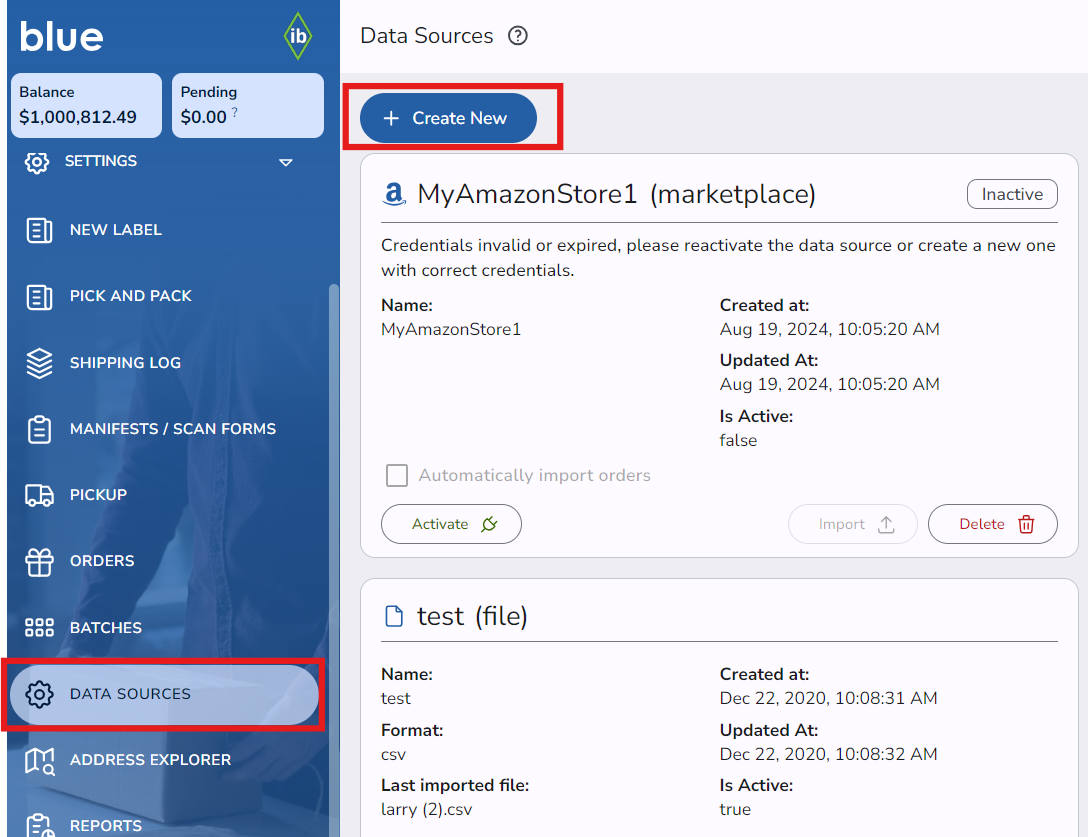Click the sidebar vertical scrollbar
The width and height of the screenshot is (1088, 837).
(334, 500)
